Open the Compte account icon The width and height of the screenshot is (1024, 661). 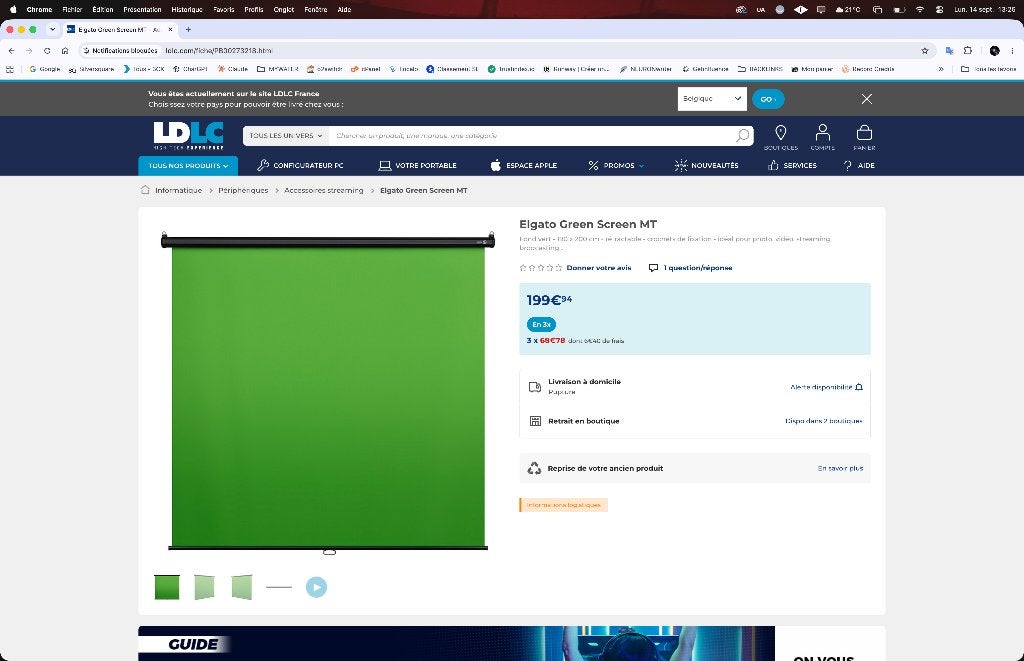pos(823,137)
